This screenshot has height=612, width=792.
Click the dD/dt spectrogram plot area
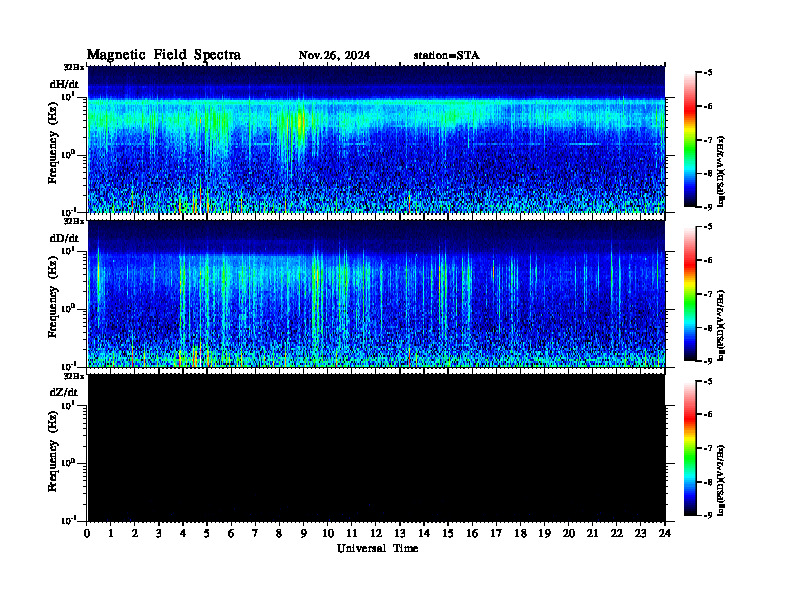(x=376, y=293)
